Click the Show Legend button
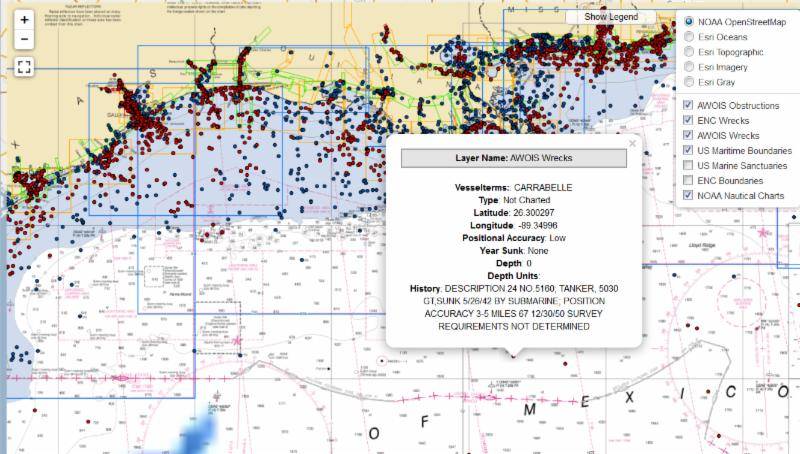 tap(611, 17)
